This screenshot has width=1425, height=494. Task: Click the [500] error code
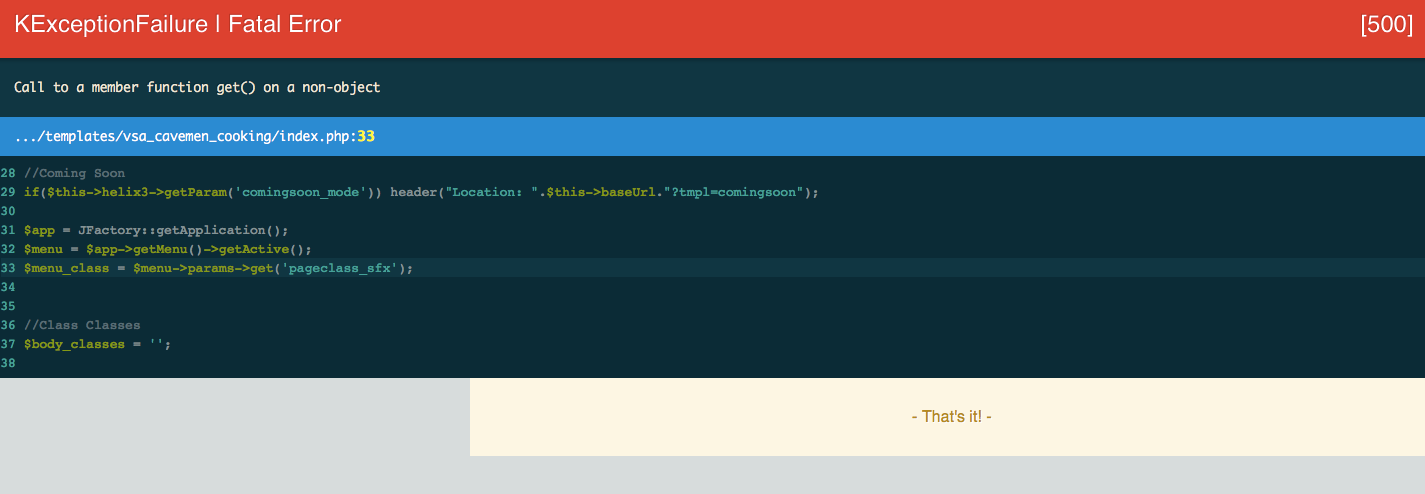[x=1386, y=25]
